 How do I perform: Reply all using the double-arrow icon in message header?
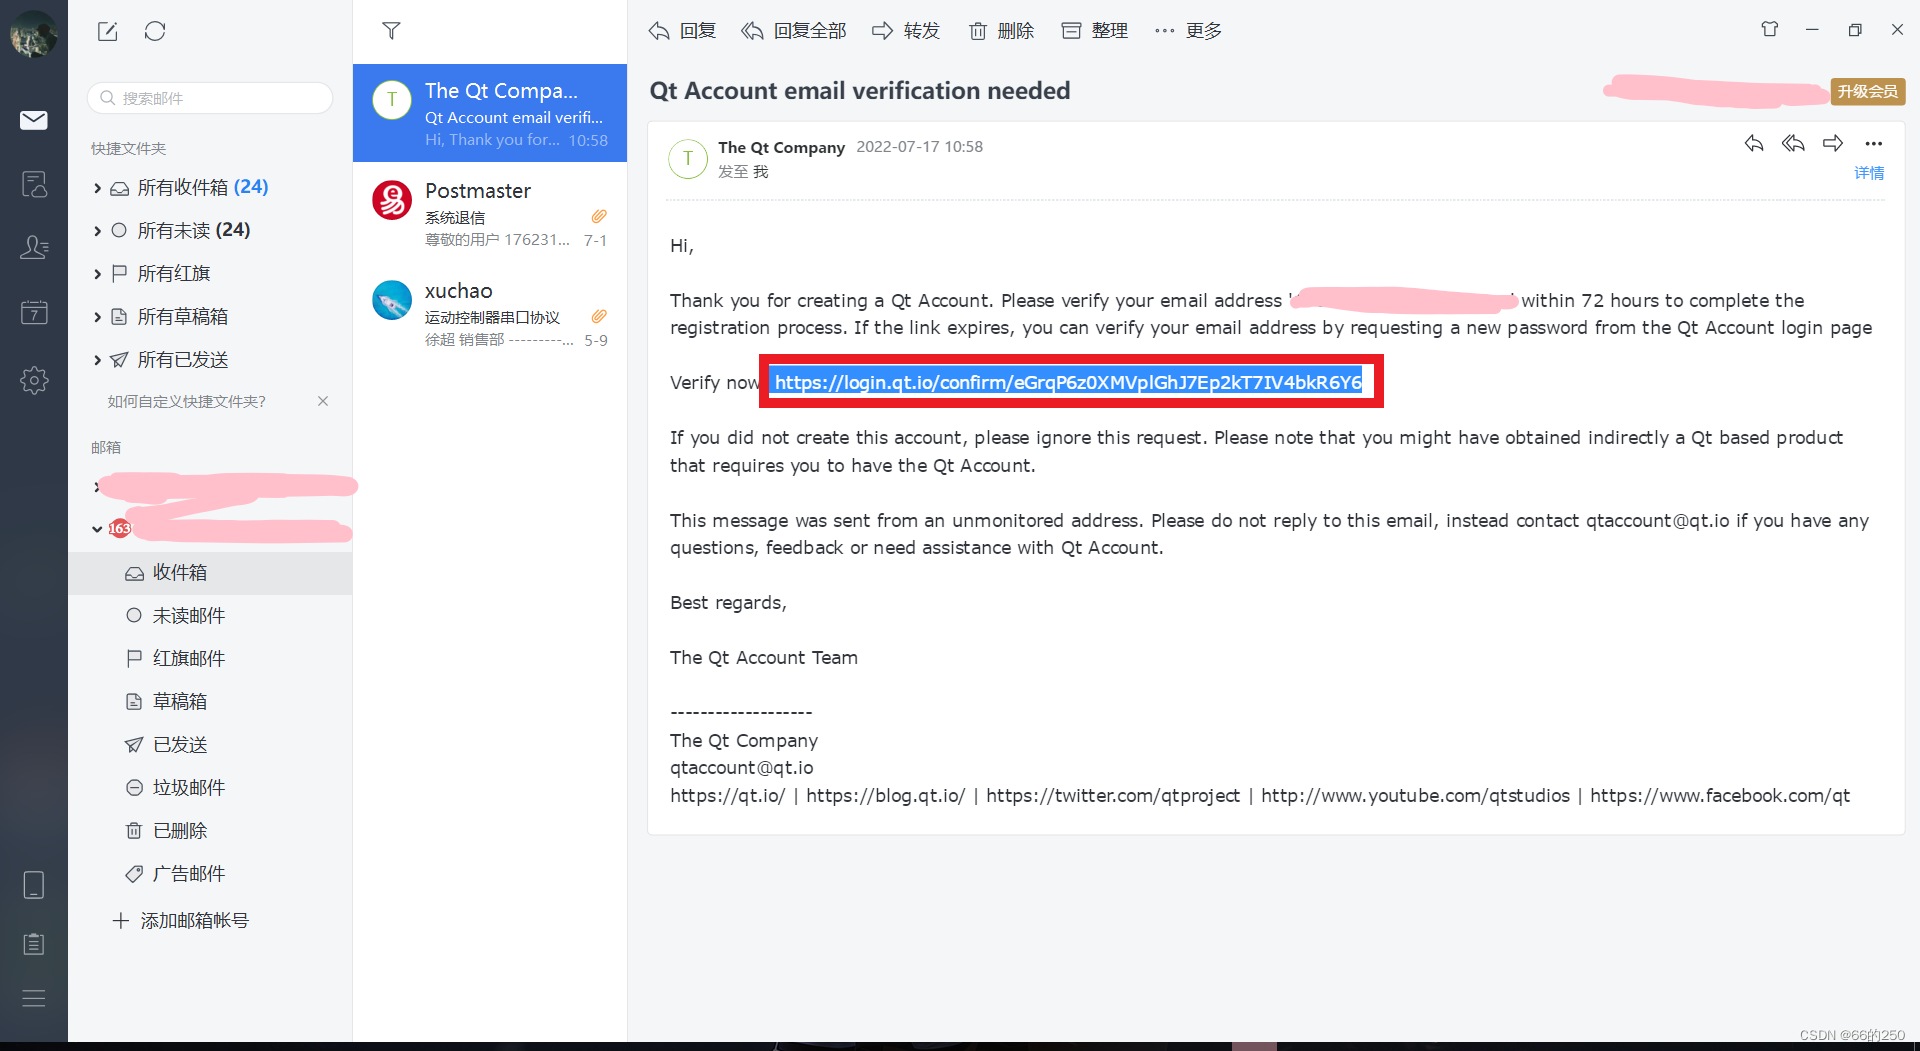1793,143
